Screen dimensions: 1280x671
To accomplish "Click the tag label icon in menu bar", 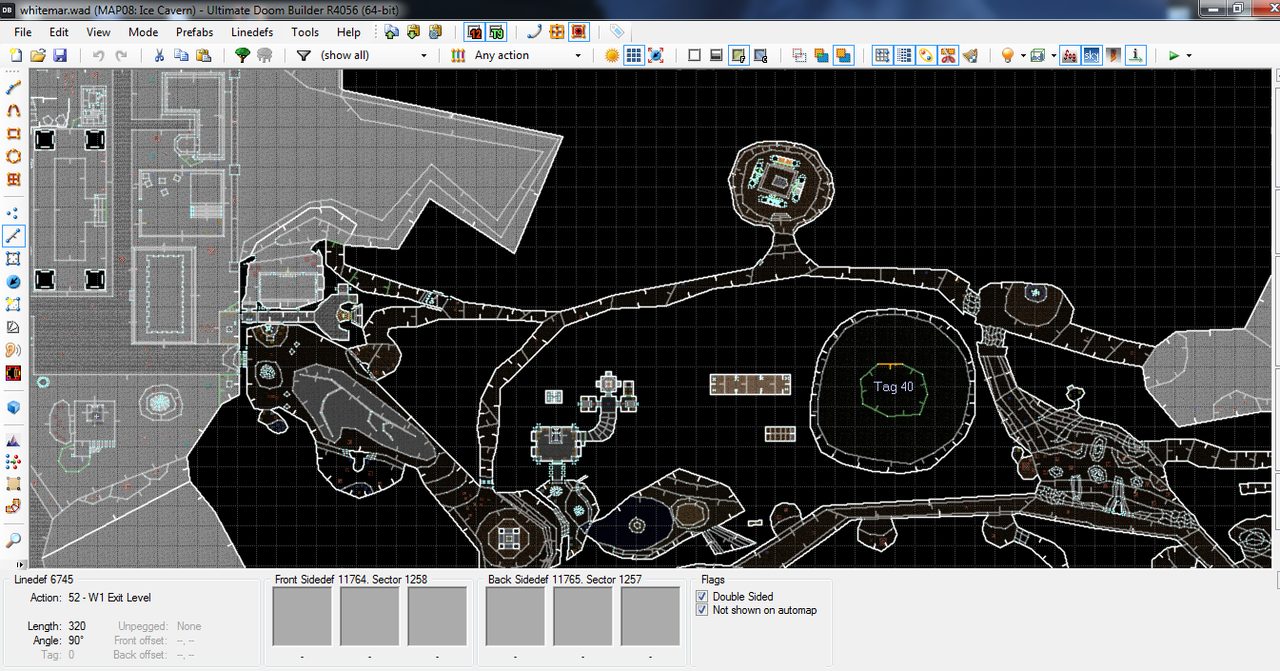I will 617,31.
